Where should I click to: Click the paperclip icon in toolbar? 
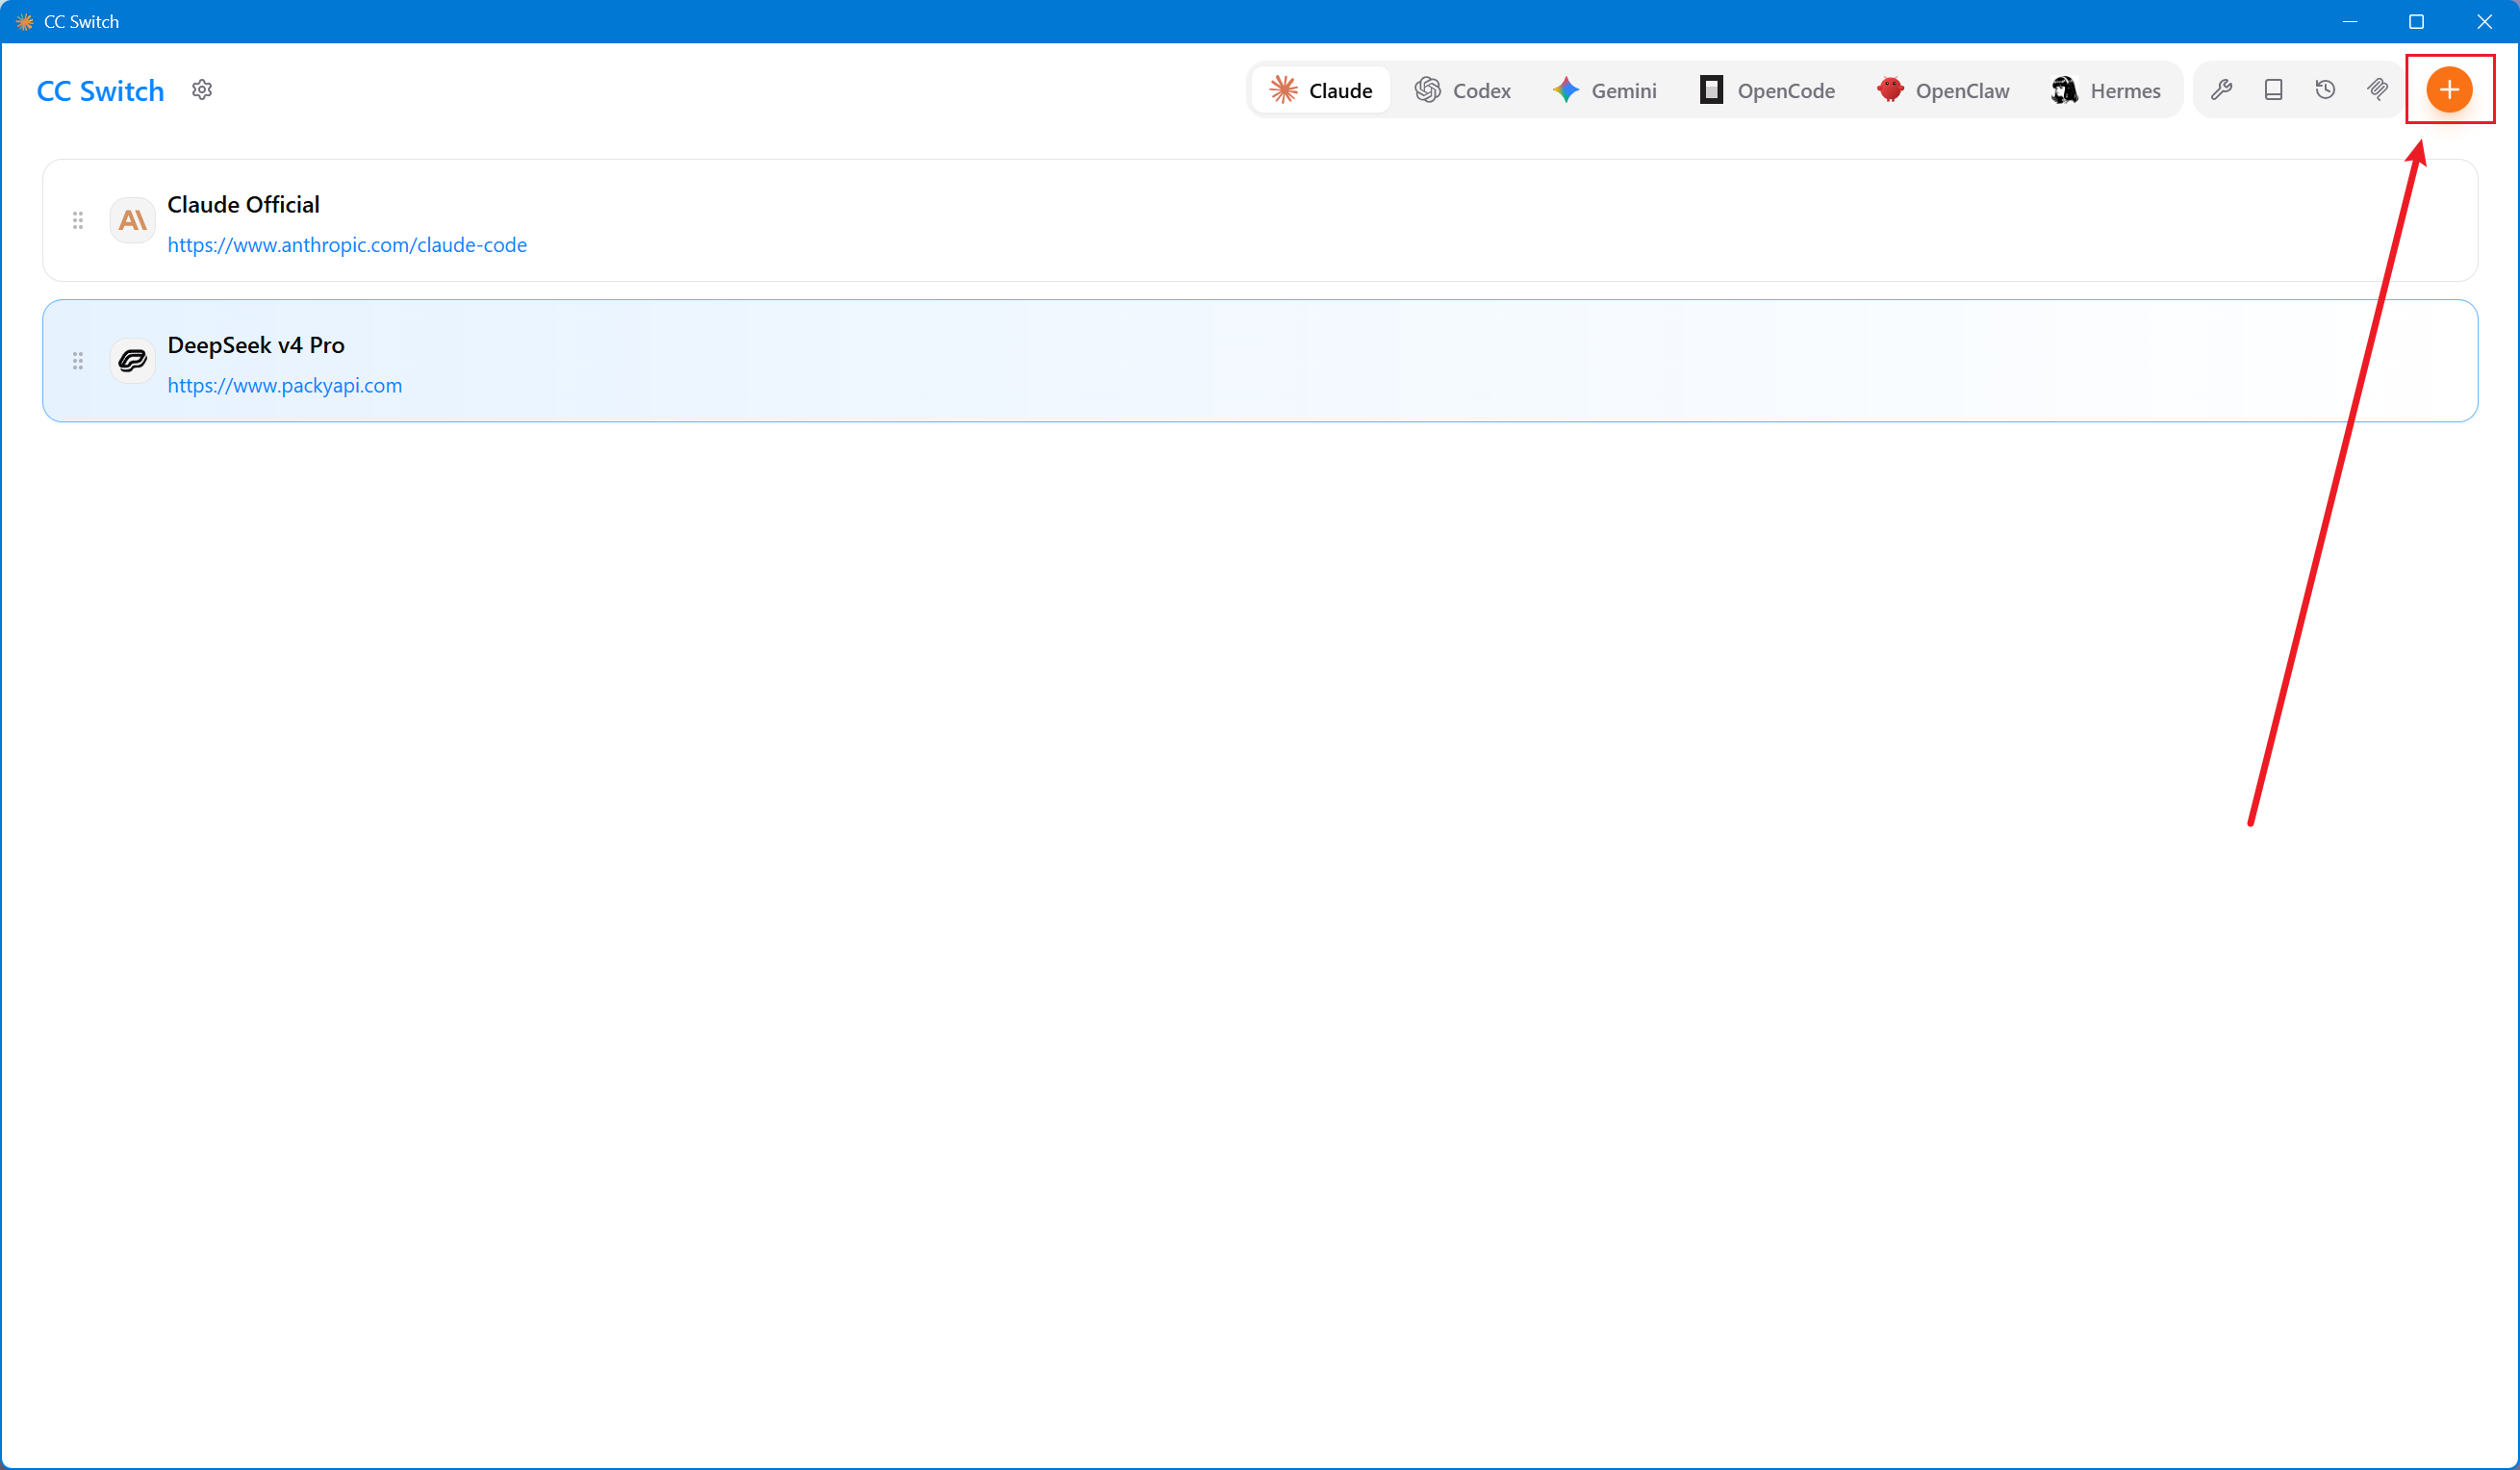click(2377, 90)
